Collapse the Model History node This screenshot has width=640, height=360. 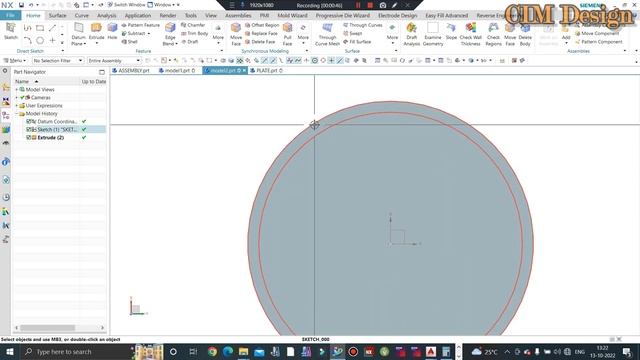tap(17, 113)
